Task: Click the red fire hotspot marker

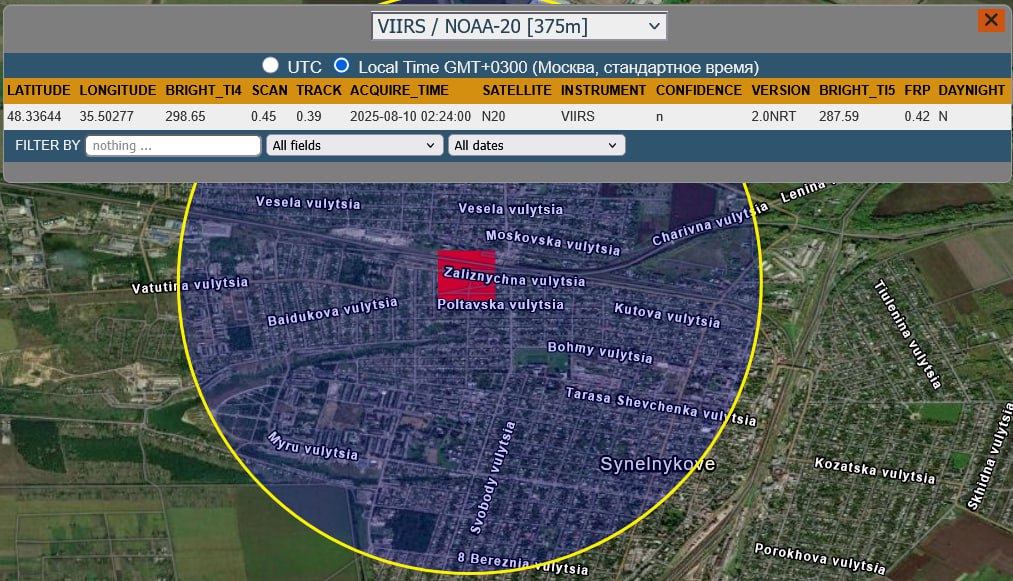Action: [x=466, y=275]
